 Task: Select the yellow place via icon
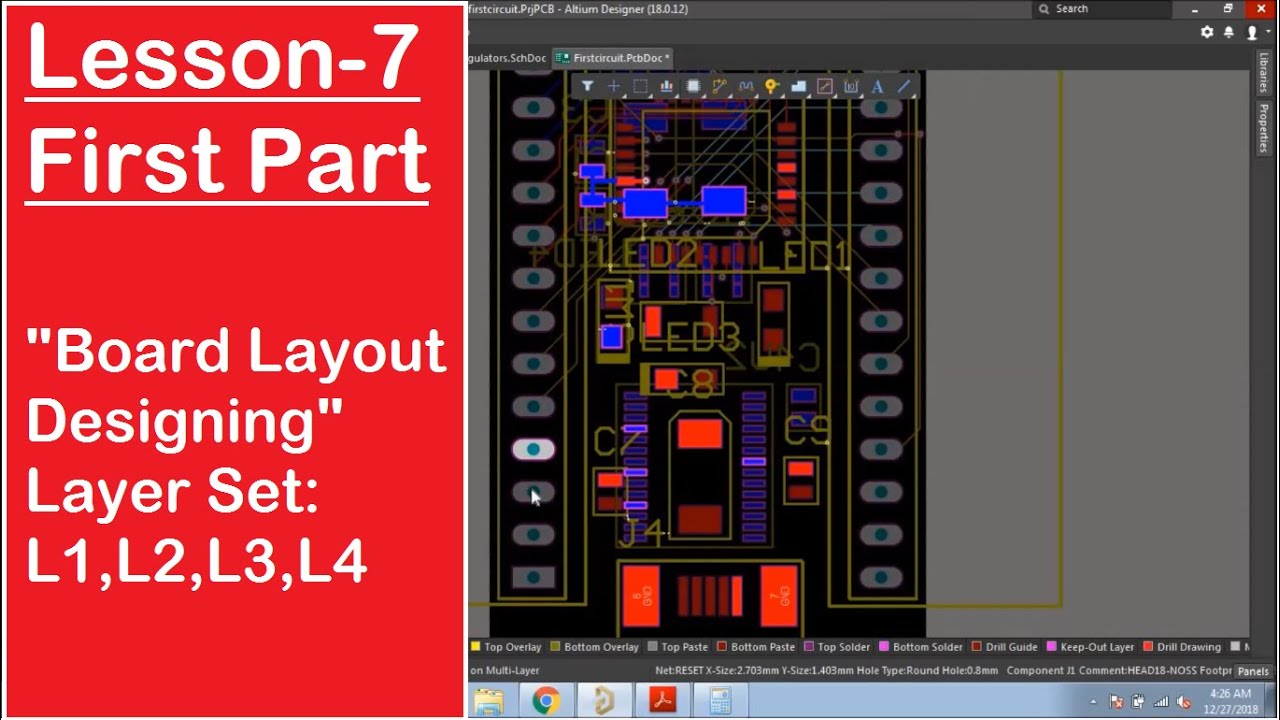(x=772, y=87)
